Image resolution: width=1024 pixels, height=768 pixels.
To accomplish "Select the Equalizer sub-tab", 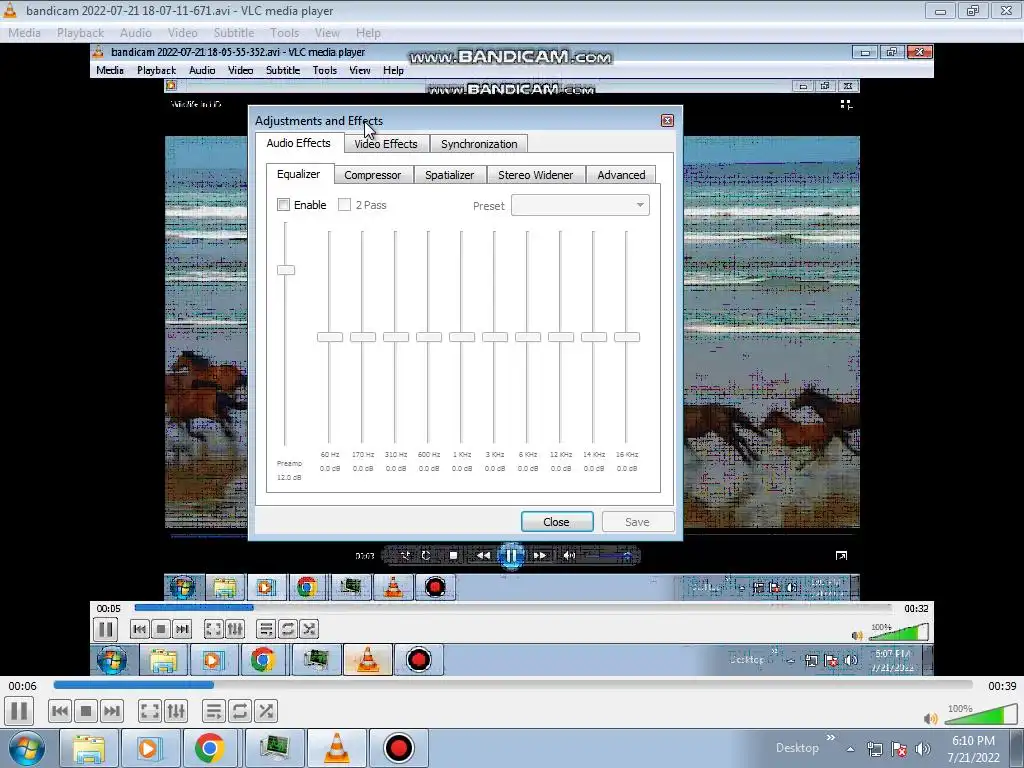I will coord(298,174).
